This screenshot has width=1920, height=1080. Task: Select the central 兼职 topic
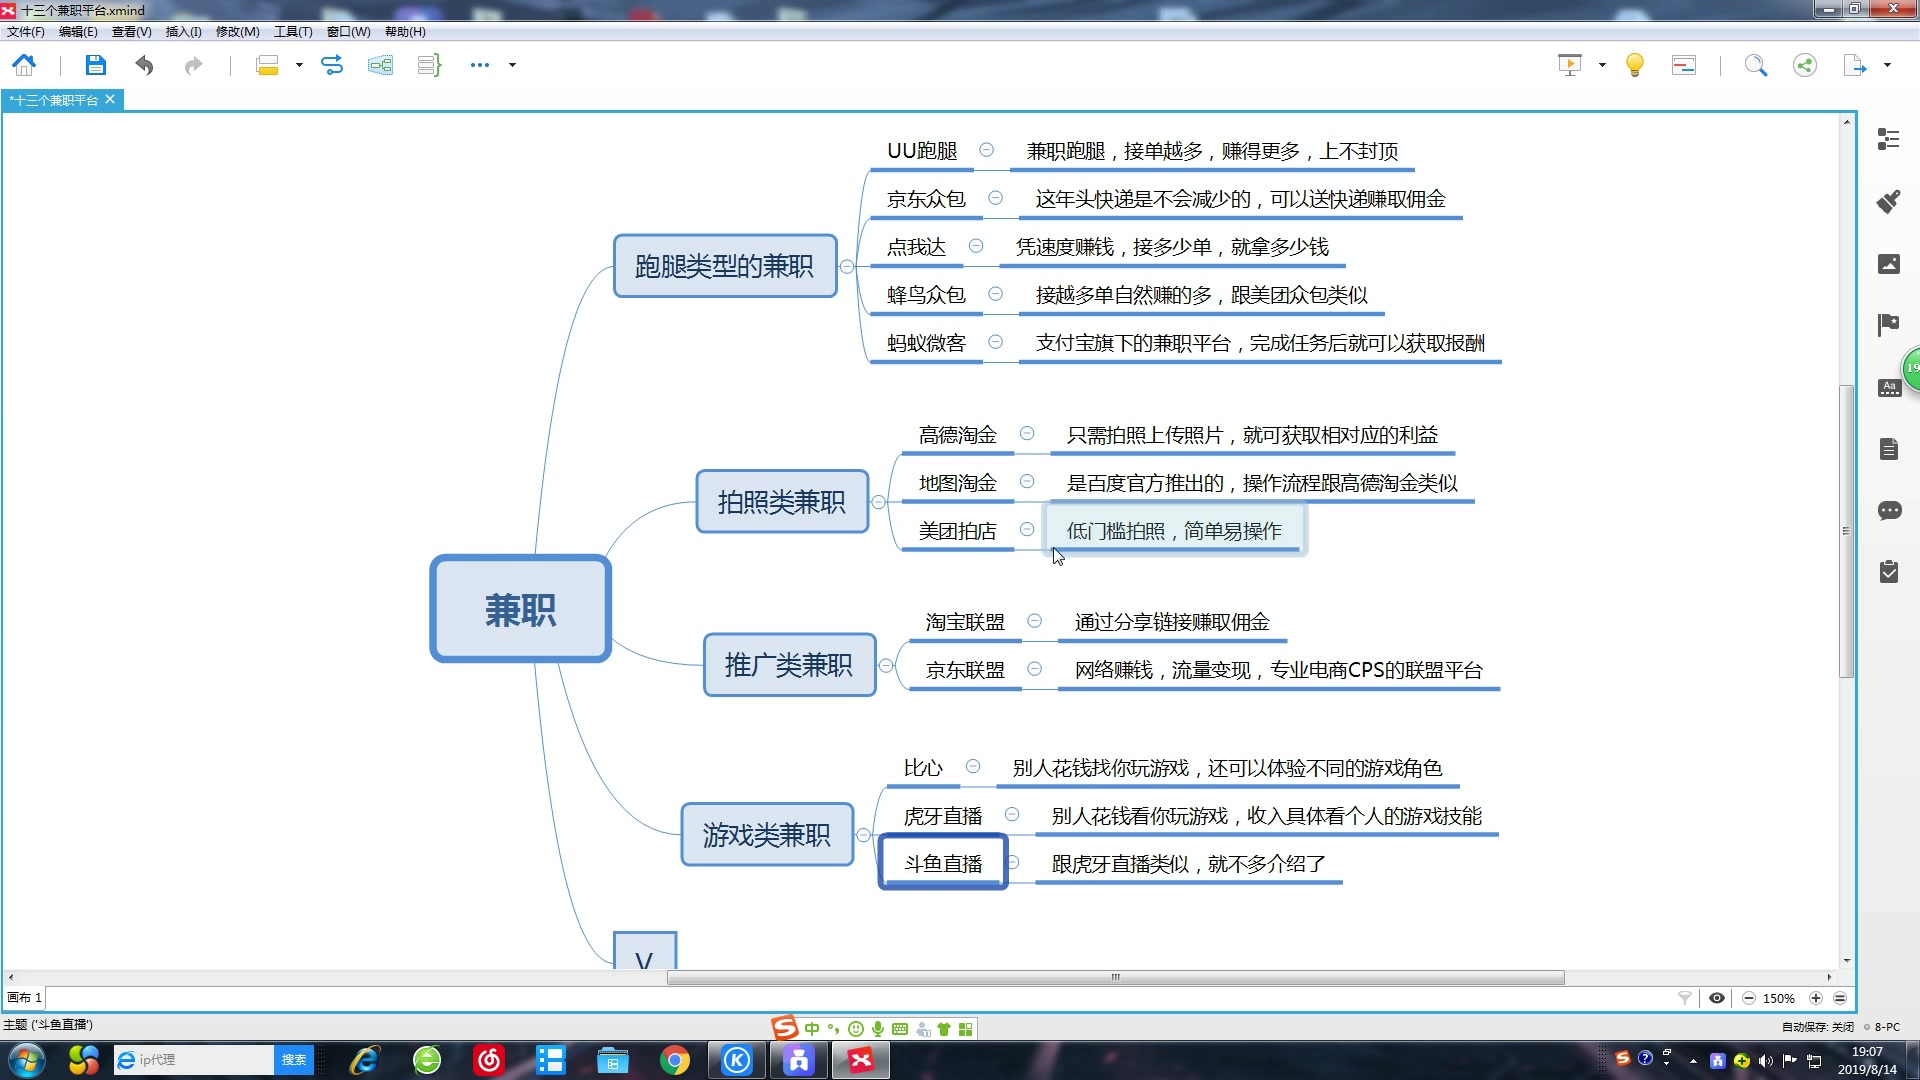(520, 609)
